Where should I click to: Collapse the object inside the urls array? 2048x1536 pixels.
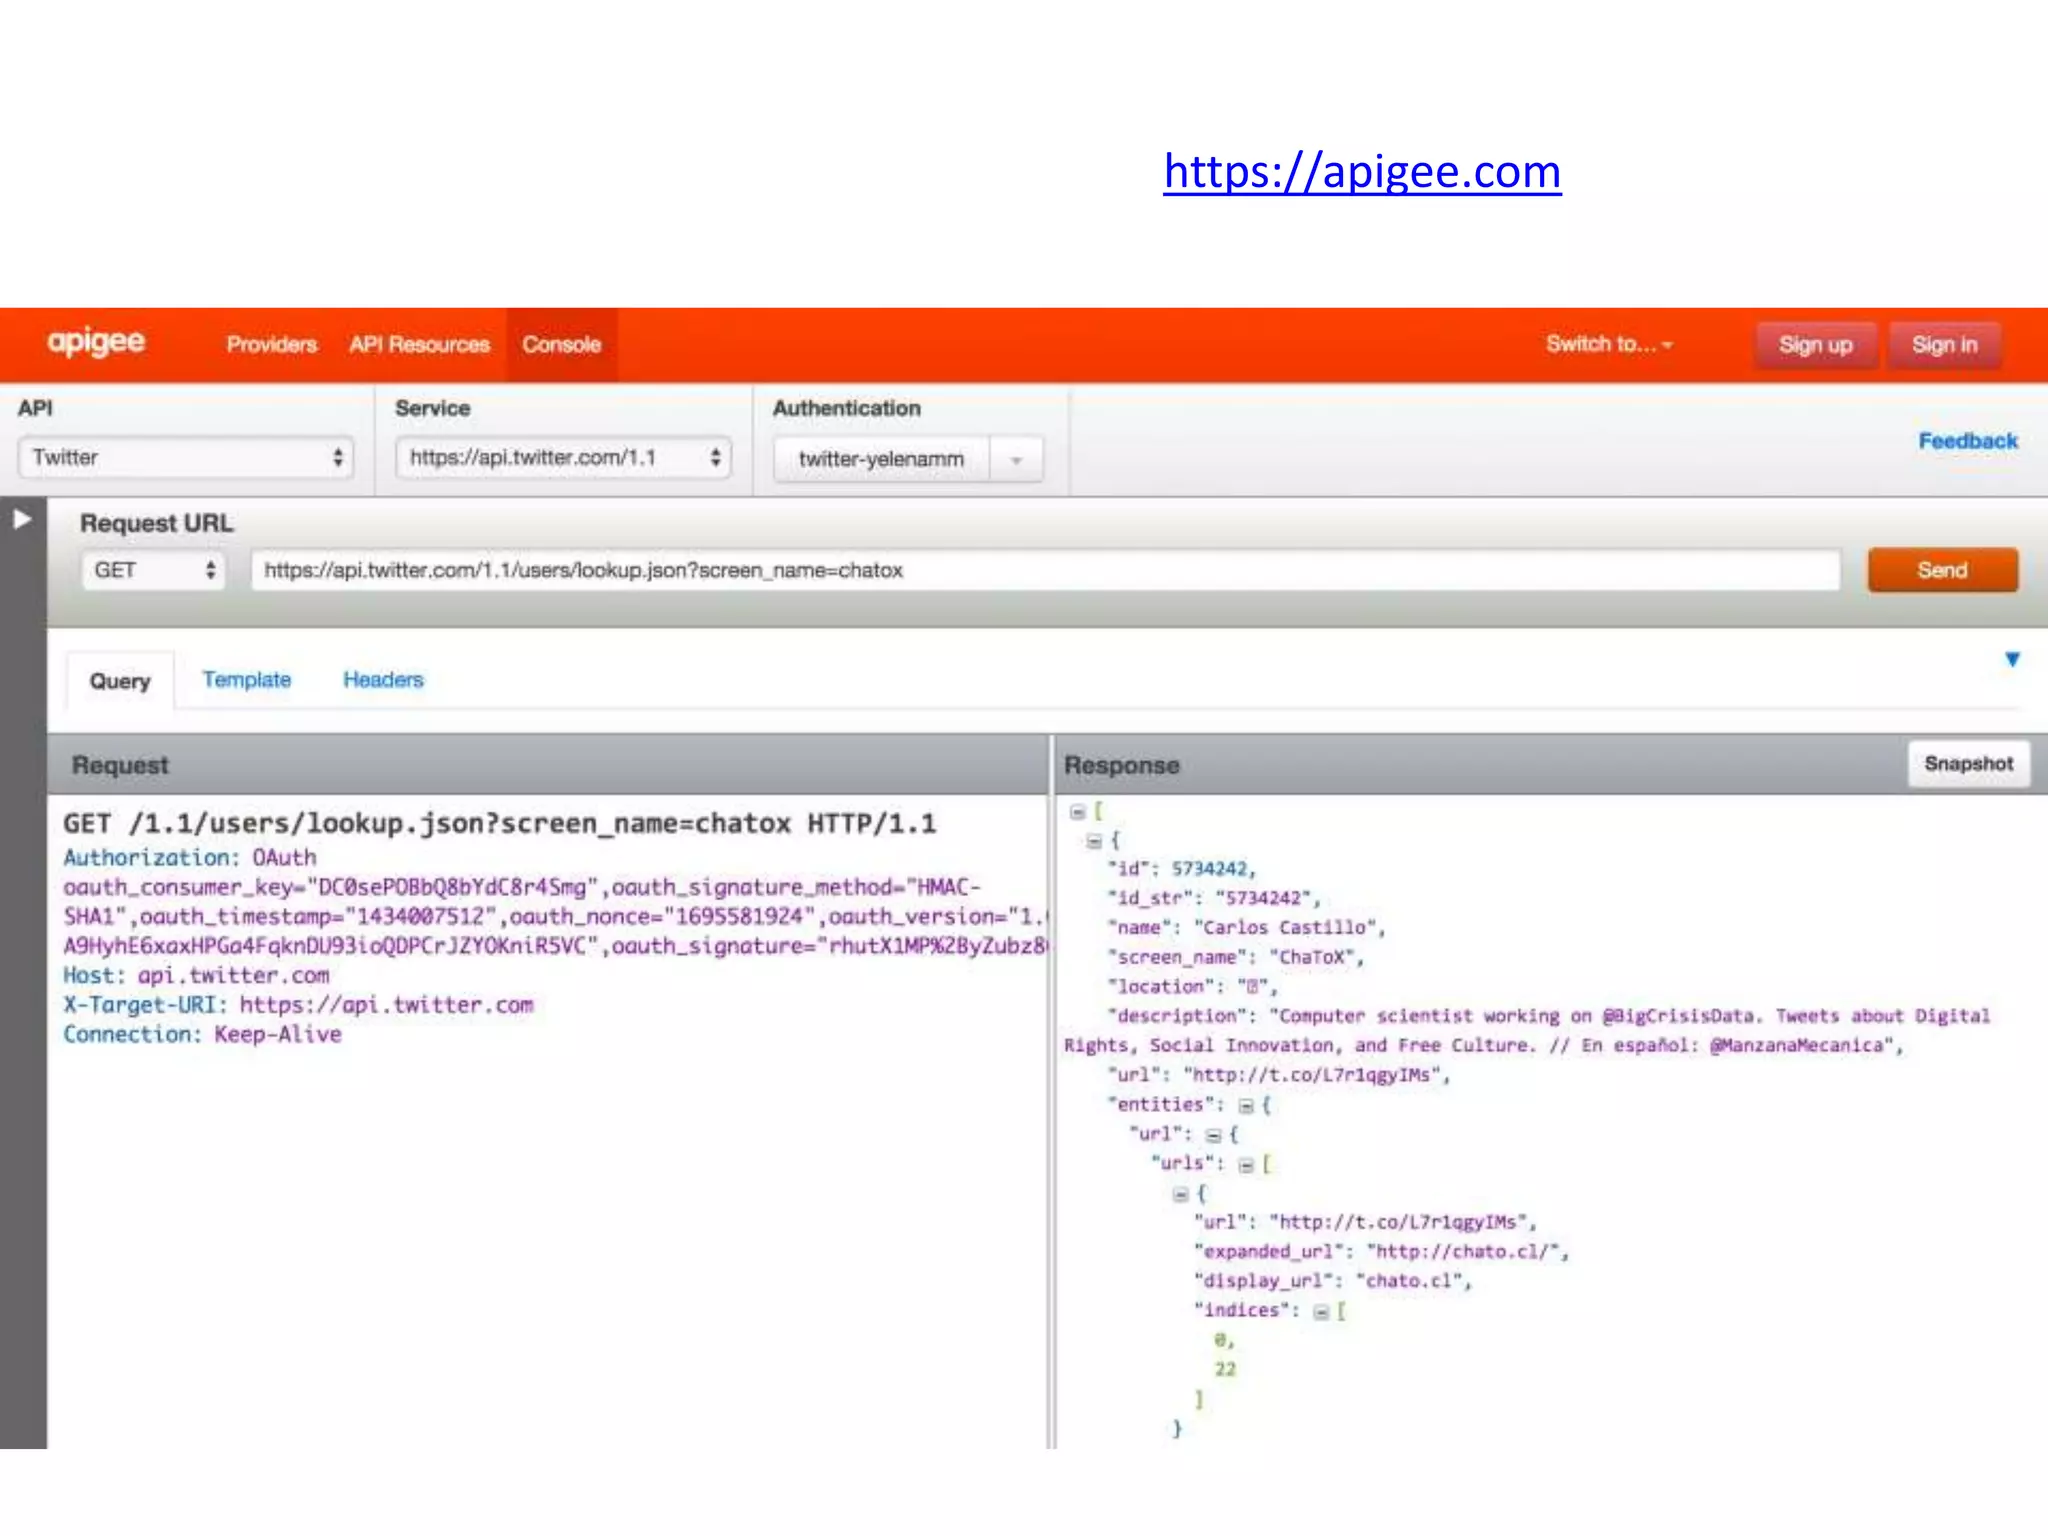(x=1180, y=1194)
